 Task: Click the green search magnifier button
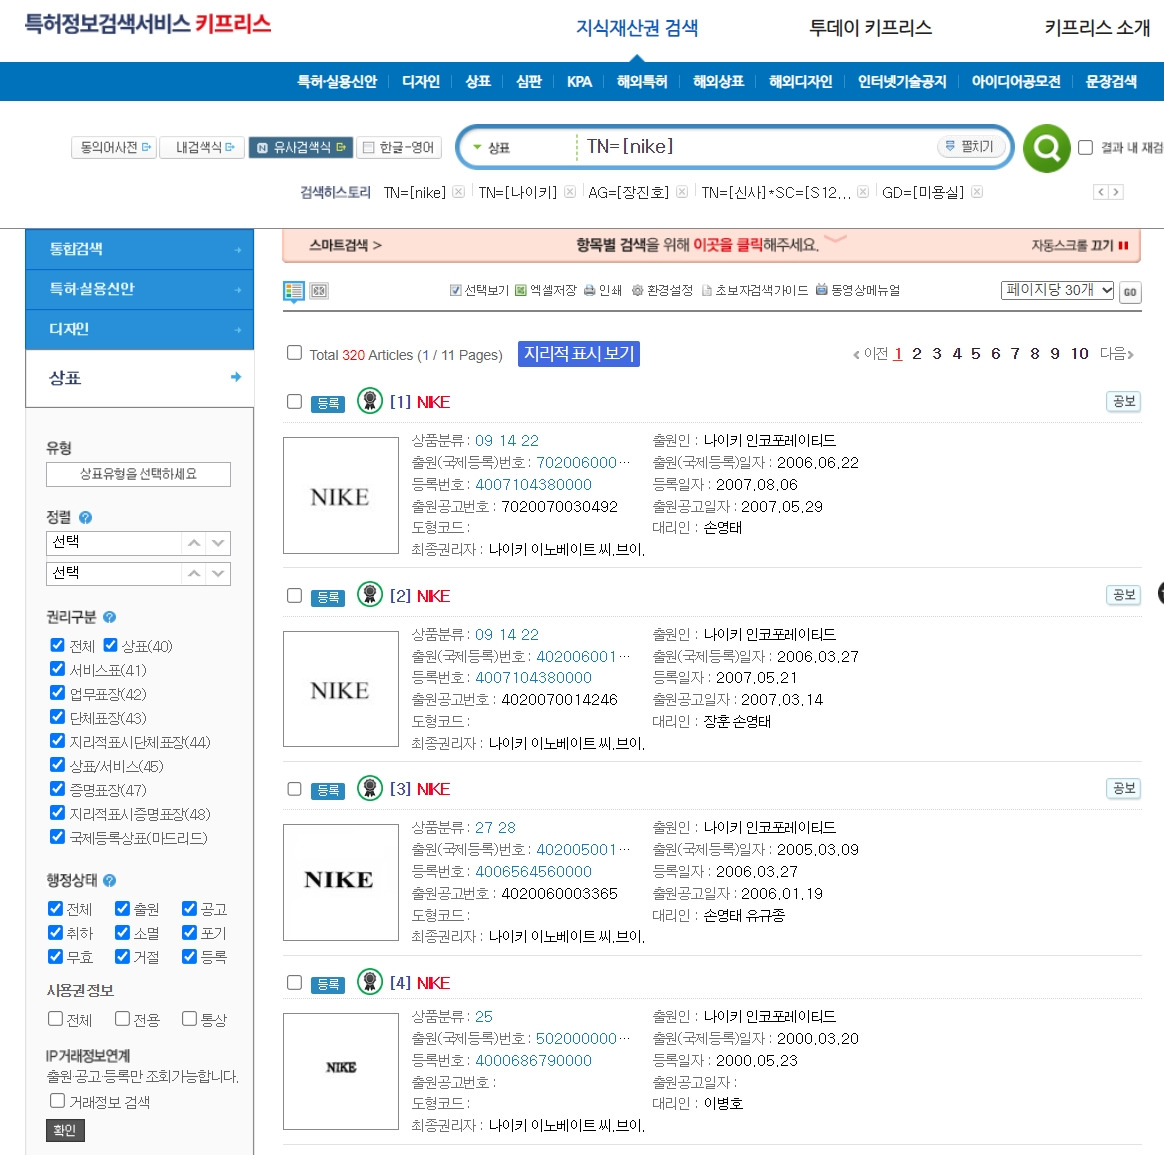[1046, 148]
